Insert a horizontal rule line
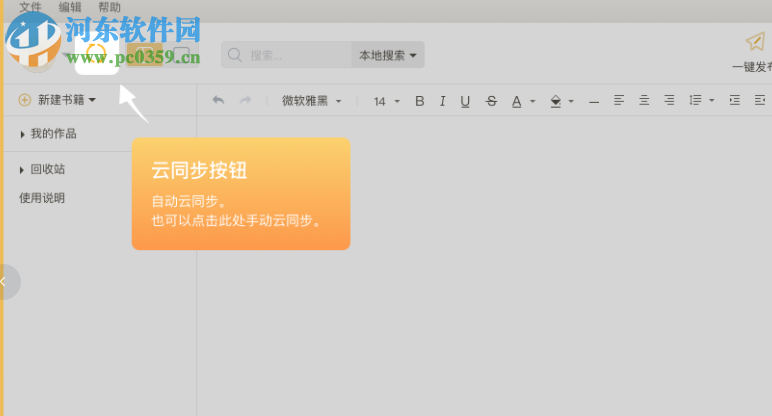Screen dimensions: 772x416 pos(594,102)
